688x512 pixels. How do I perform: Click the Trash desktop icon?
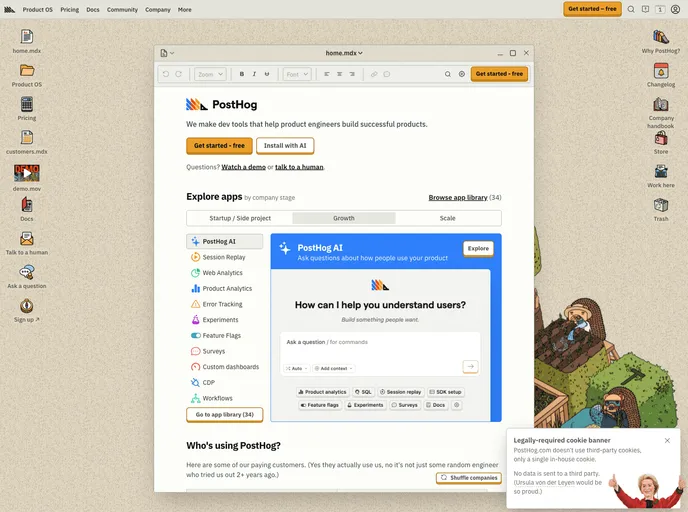(660, 205)
